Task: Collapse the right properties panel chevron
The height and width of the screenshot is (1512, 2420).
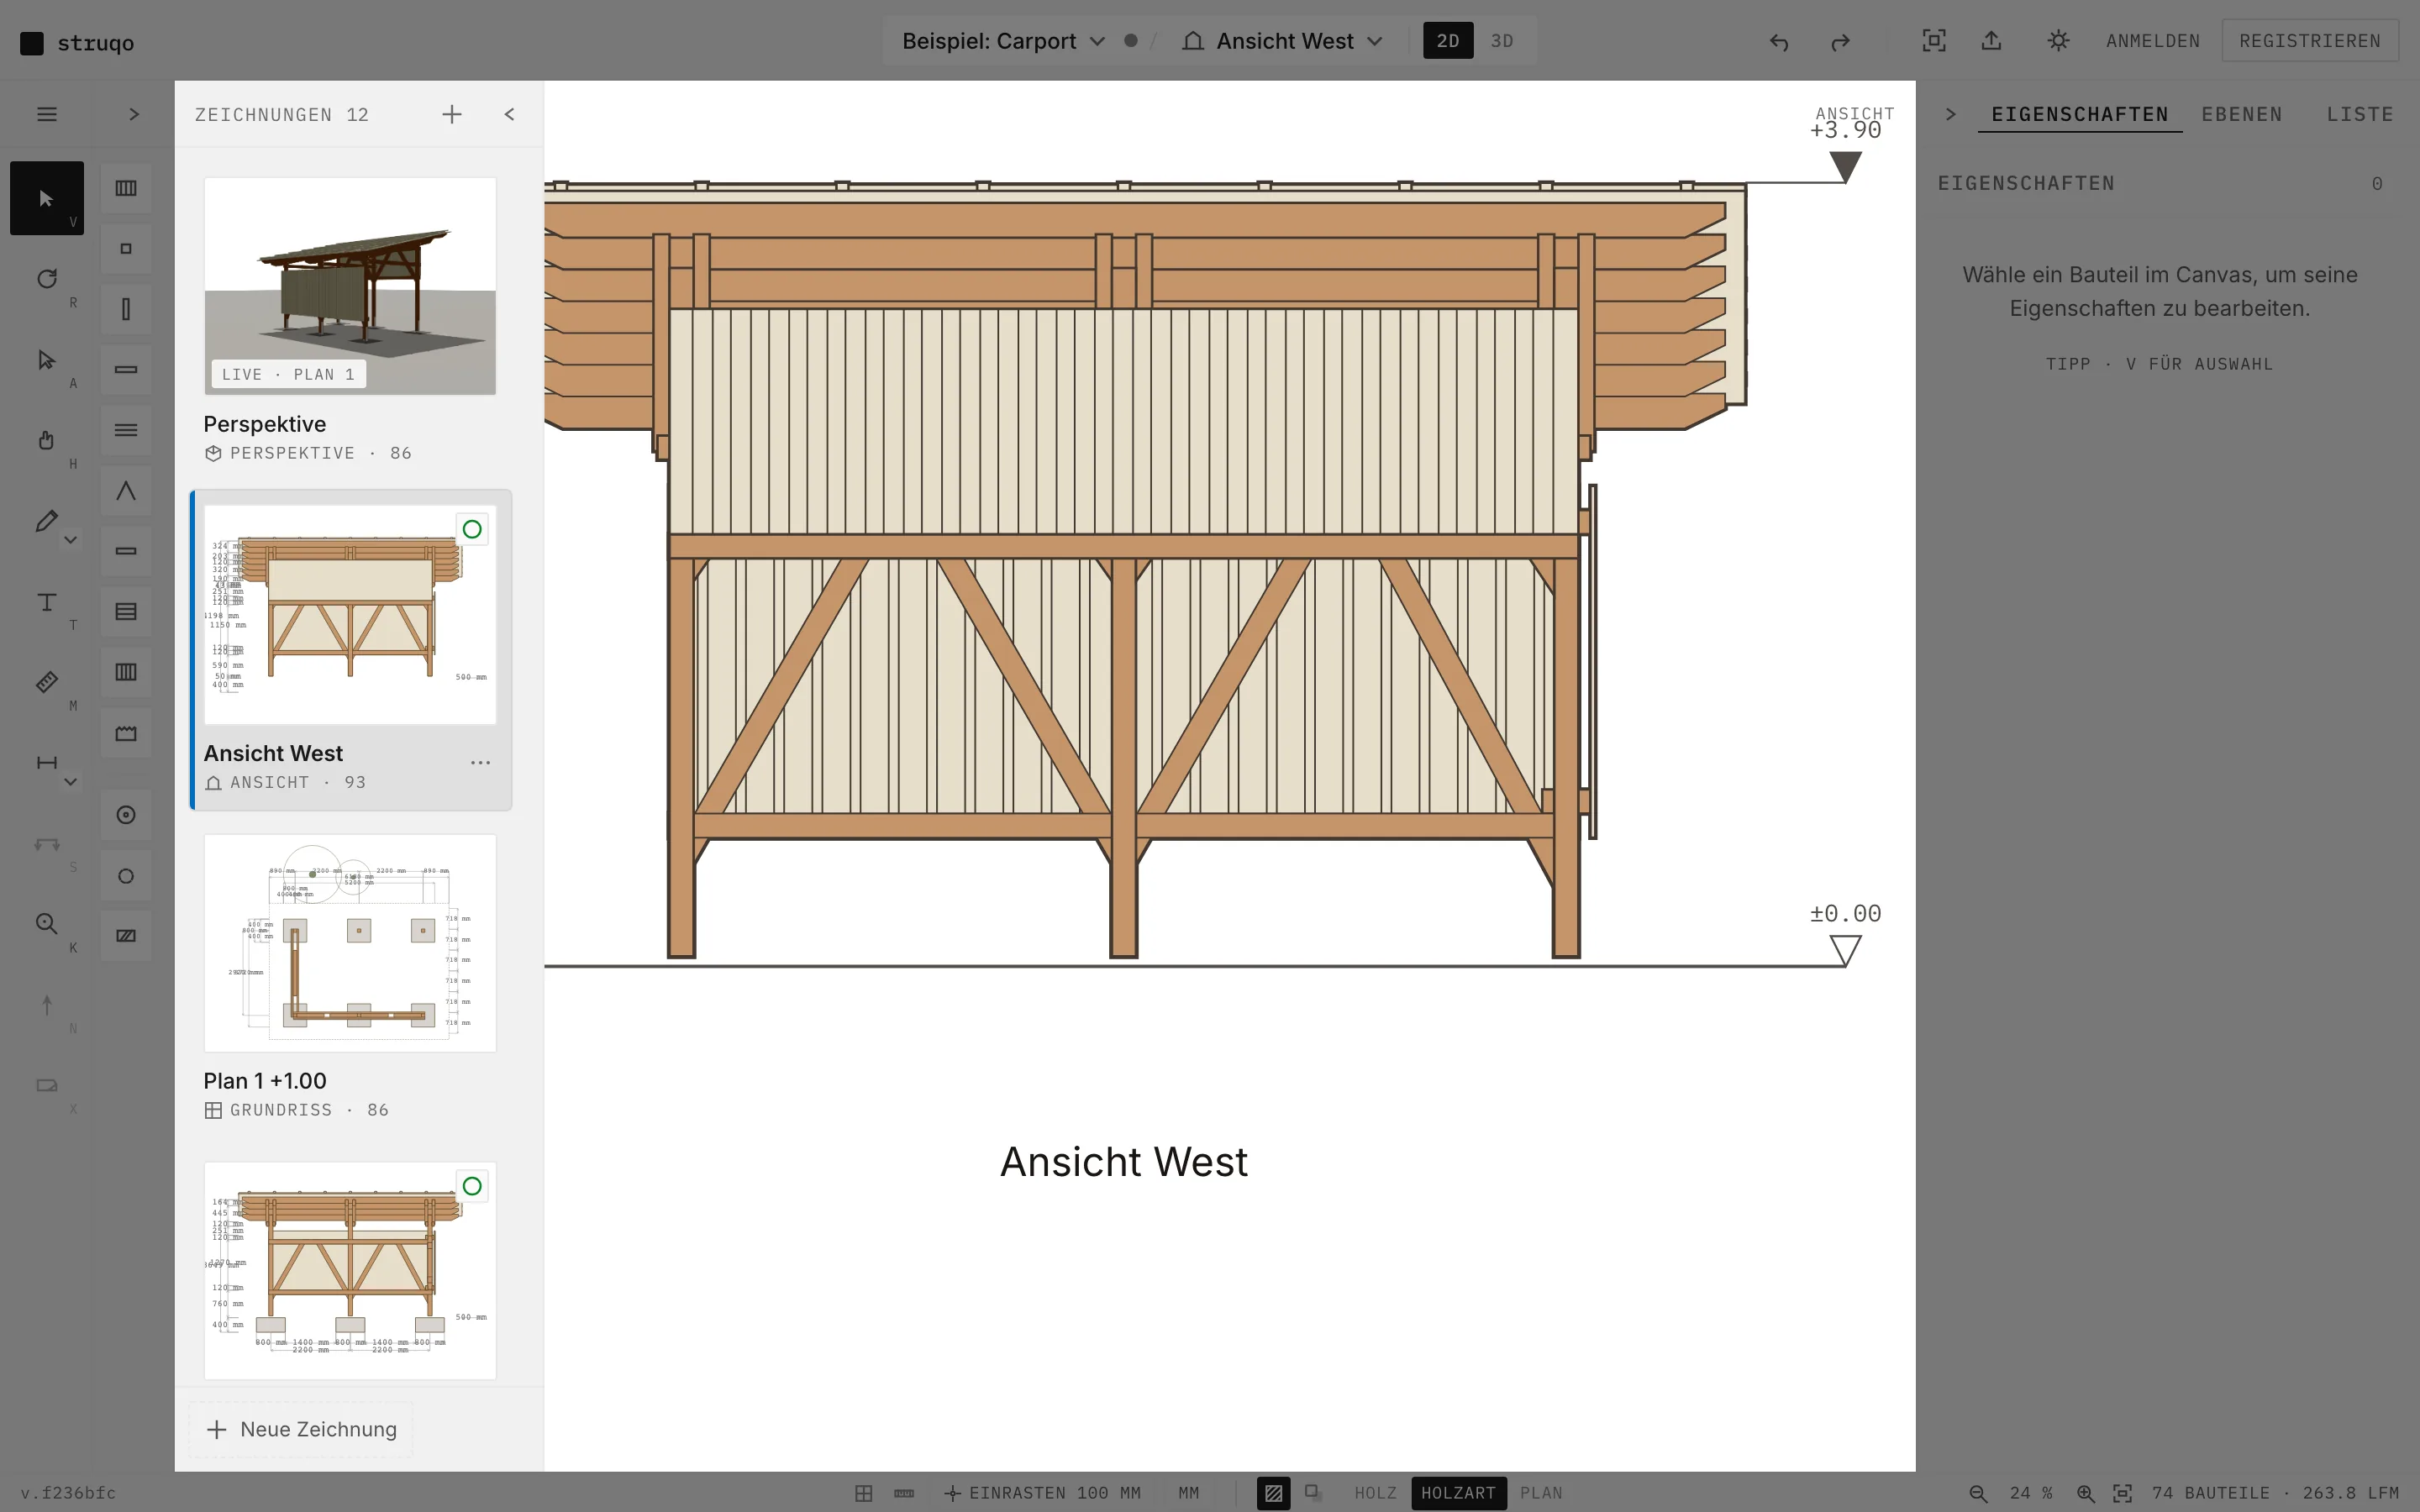Action: point(1950,114)
